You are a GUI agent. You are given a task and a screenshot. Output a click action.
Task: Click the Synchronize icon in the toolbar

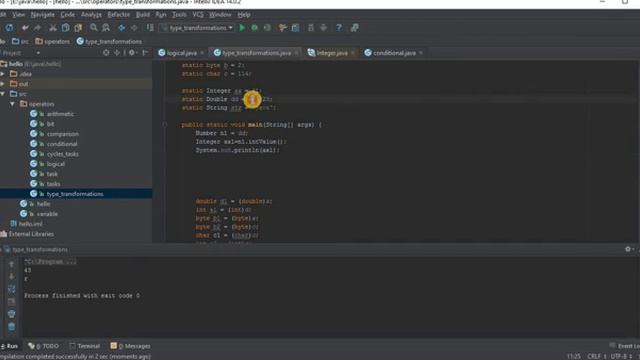pyautogui.click(x=9, y=28)
